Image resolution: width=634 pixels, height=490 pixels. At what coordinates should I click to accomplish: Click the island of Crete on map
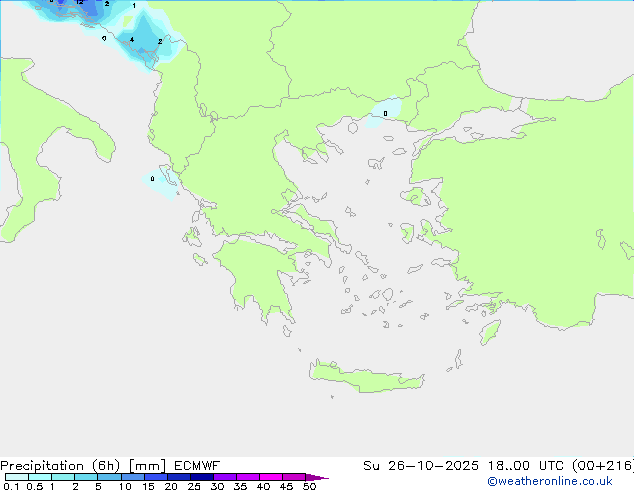[x=366, y=378]
